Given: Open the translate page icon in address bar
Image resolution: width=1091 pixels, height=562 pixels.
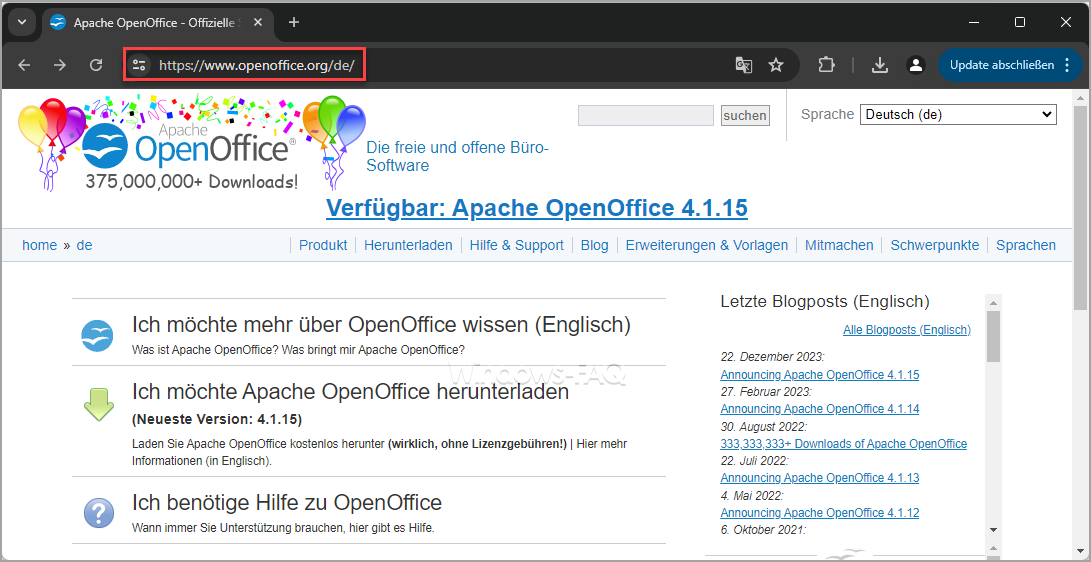Looking at the screenshot, I should point(743,65).
